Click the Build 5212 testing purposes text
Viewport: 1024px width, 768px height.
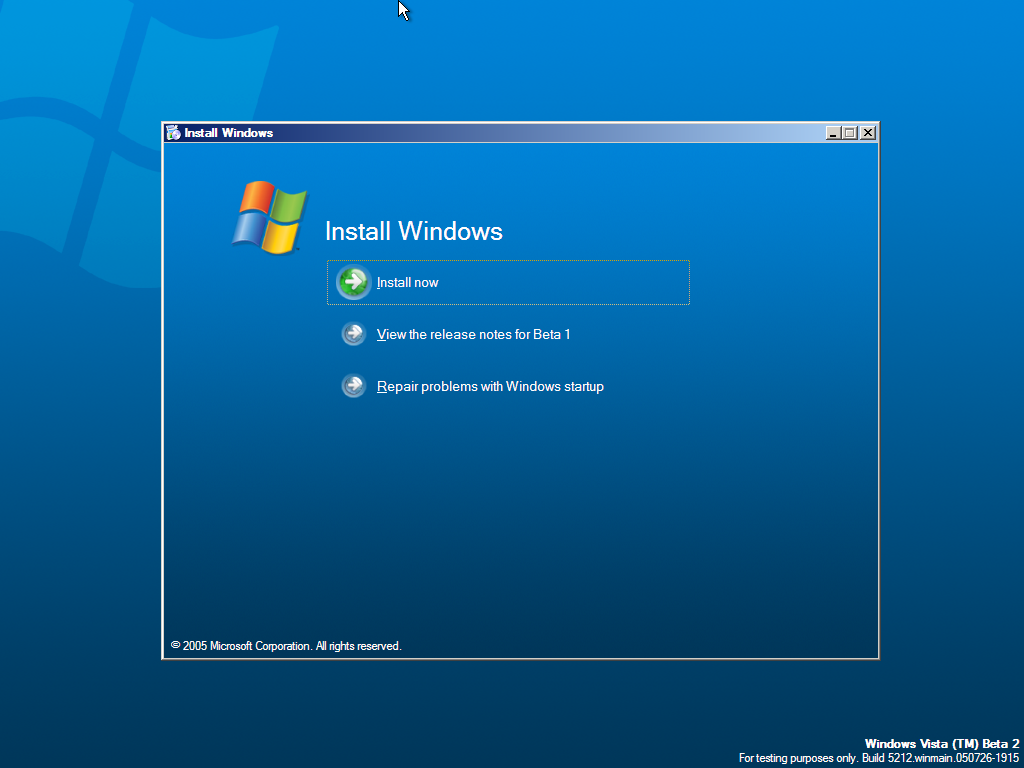click(x=879, y=758)
